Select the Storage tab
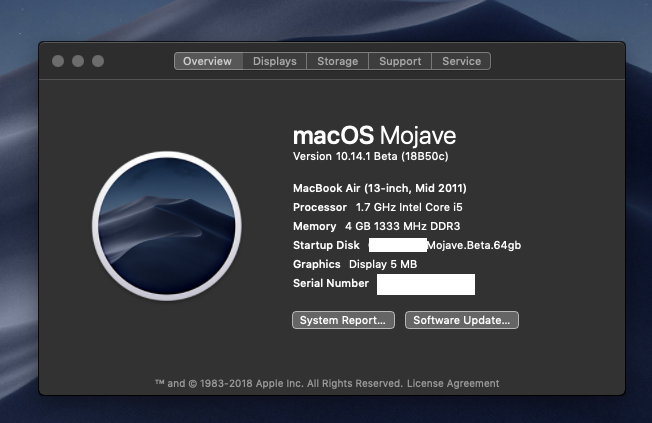652x423 pixels. [x=337, y=61]
